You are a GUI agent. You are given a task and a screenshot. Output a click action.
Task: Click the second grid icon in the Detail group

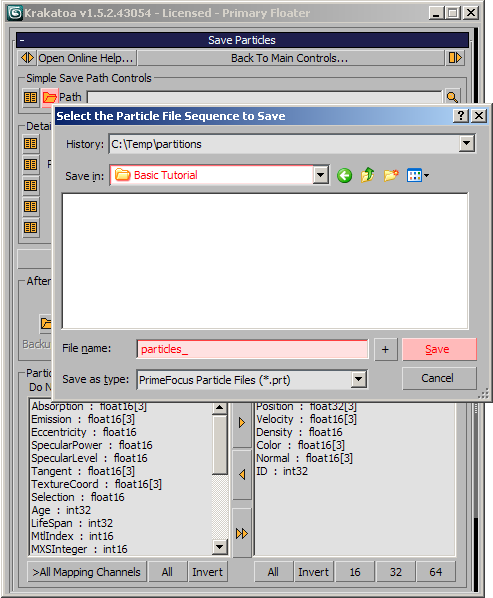pyautogui.click(x=31, y=165)
